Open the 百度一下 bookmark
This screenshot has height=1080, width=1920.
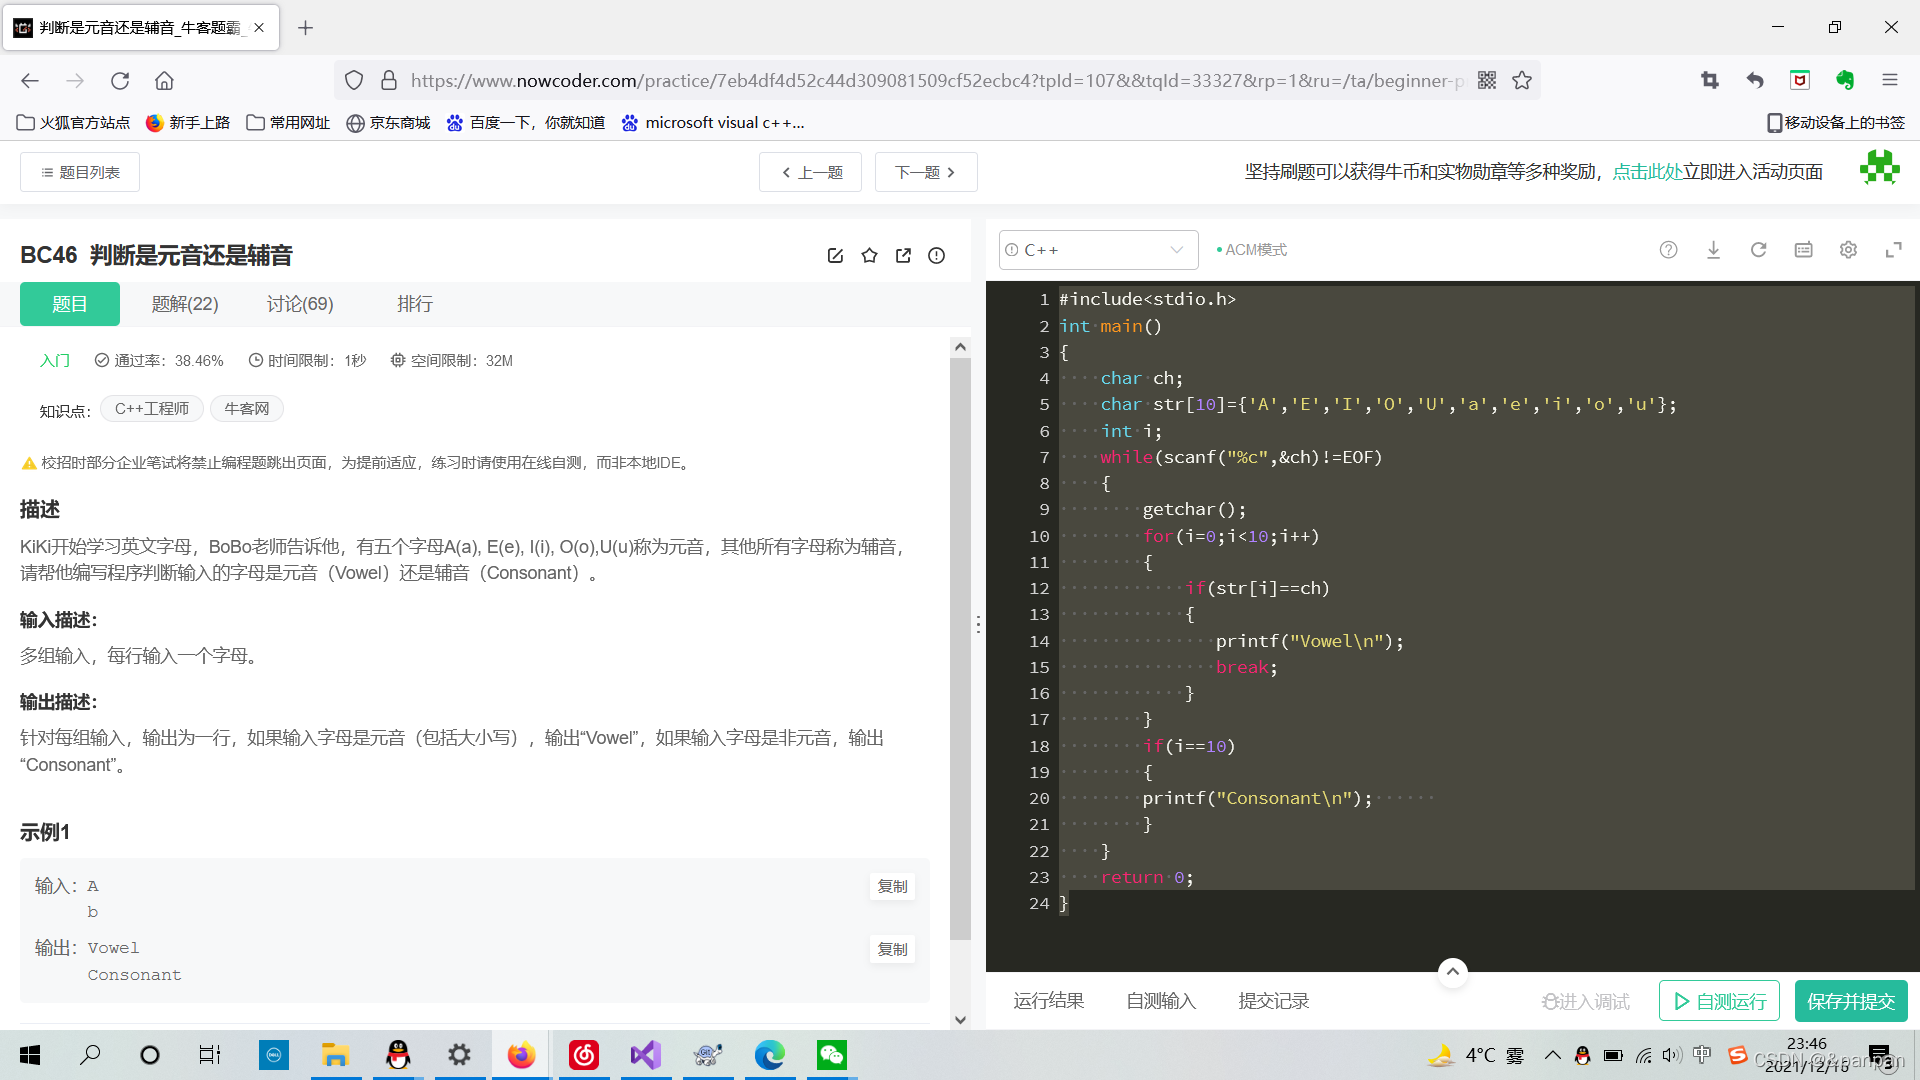[x=526, y=122]
